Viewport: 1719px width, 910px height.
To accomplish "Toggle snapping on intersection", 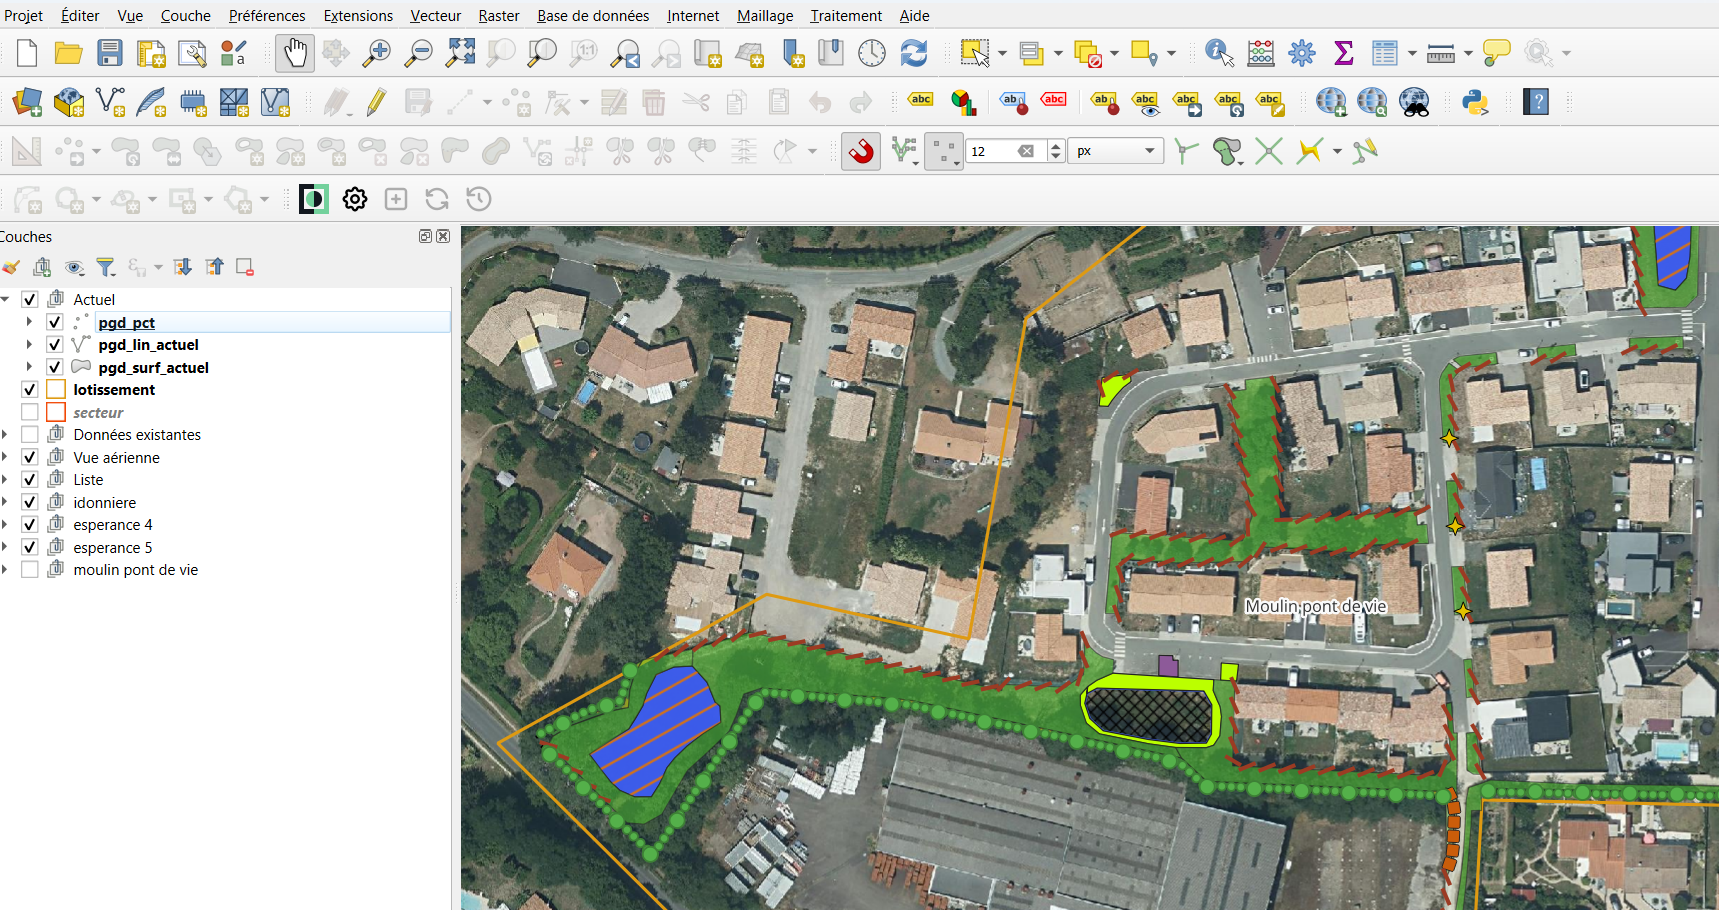I will coord(1268,151).
